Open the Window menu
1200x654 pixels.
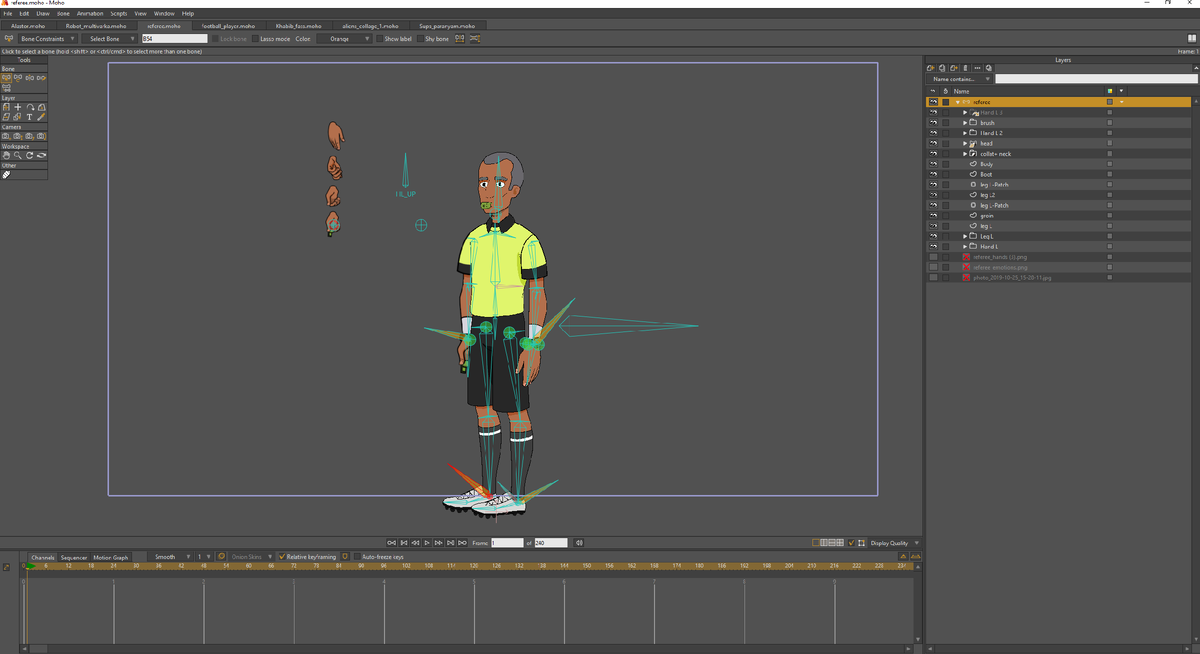click(x=164, y=14)
